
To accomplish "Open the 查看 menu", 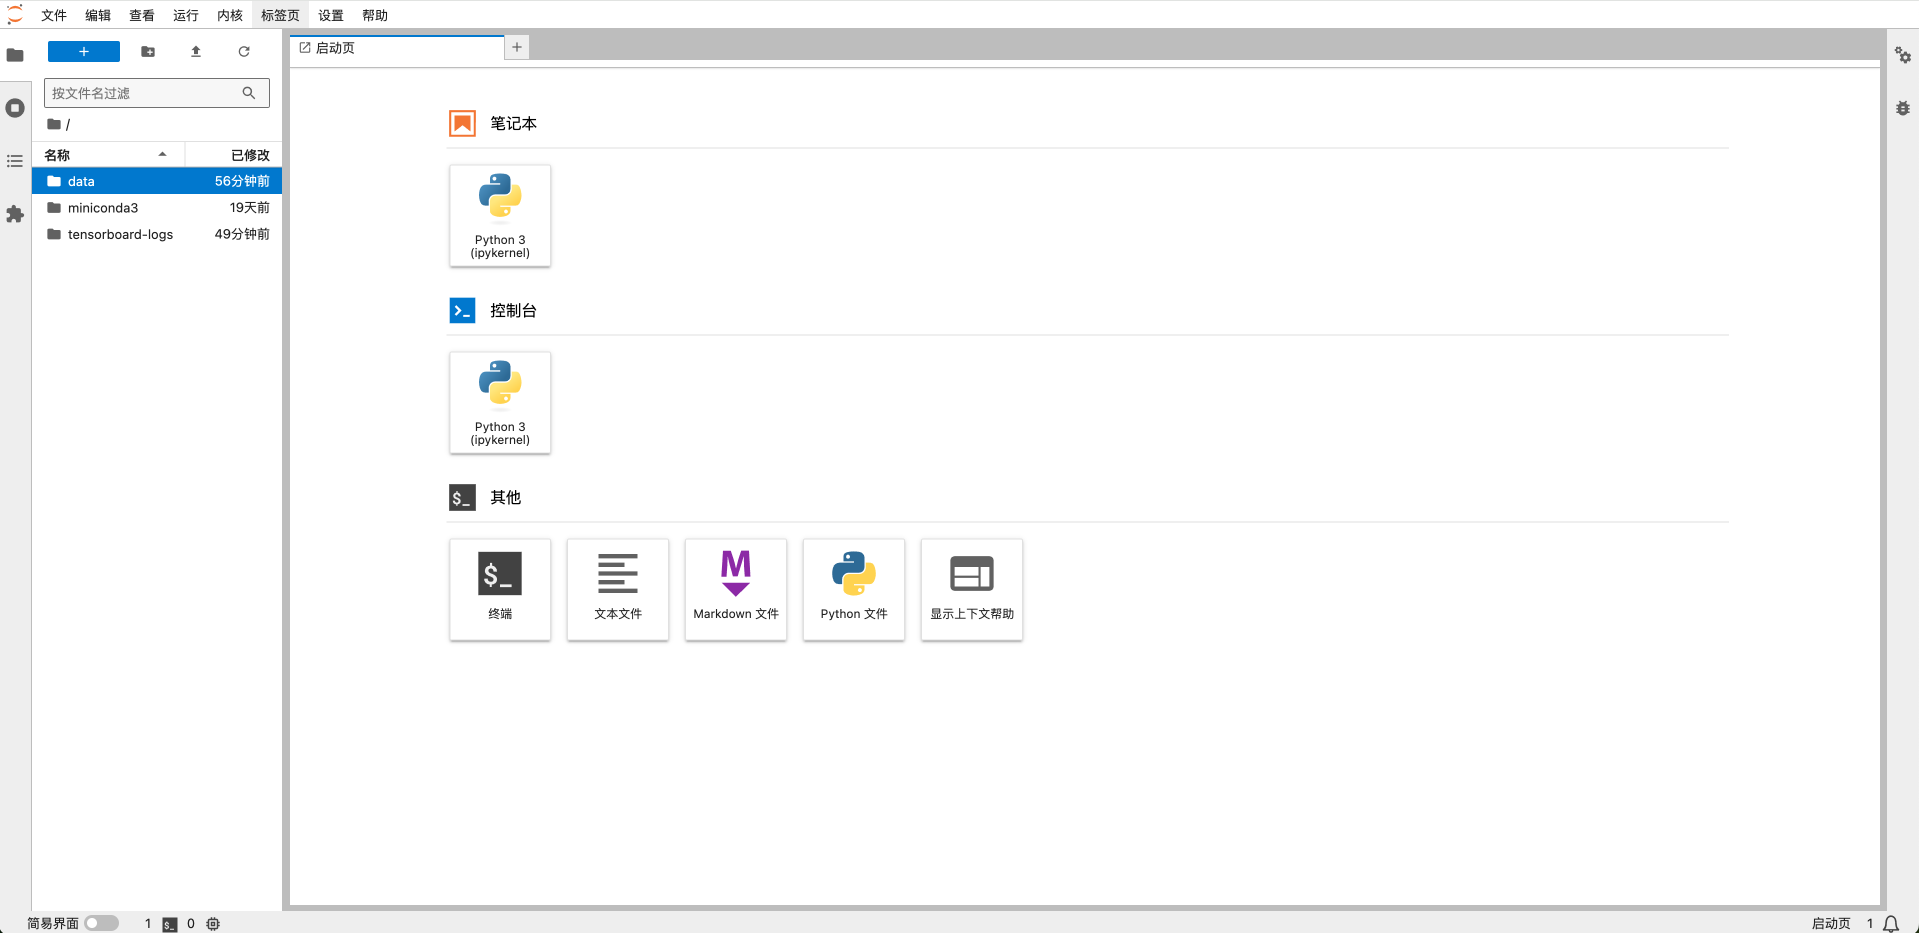I will (142, 15).
